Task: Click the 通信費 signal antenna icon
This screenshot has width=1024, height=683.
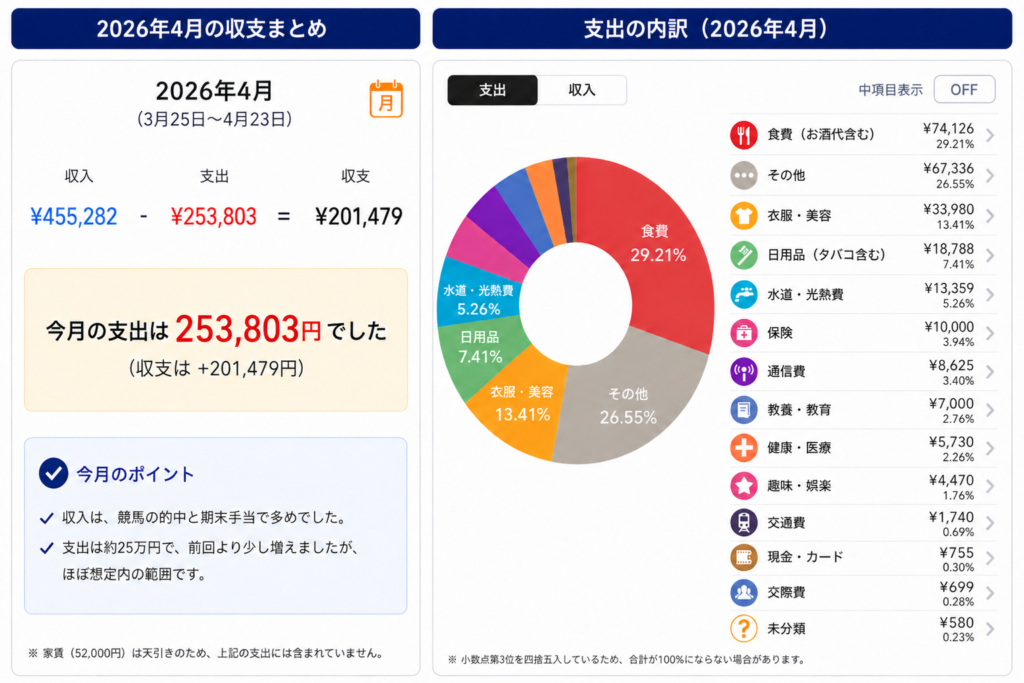Action: point(743,371)
